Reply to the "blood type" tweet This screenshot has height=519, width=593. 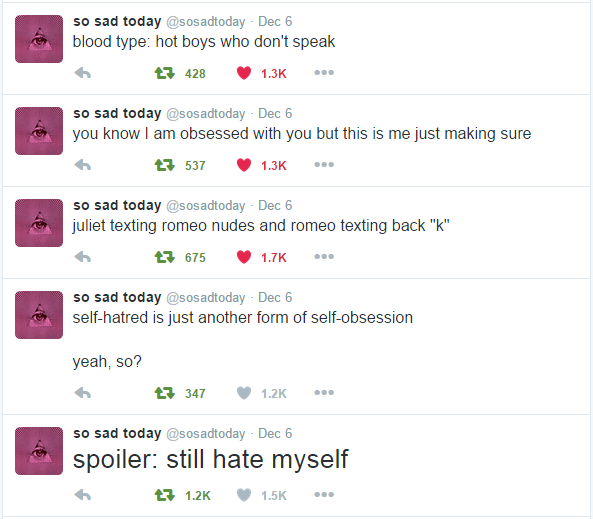click(83, 73)
